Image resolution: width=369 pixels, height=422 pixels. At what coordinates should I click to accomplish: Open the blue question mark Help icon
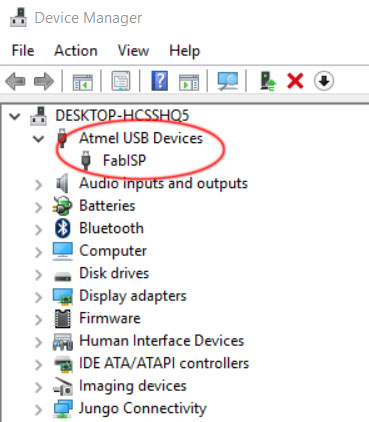coord(160,81)
